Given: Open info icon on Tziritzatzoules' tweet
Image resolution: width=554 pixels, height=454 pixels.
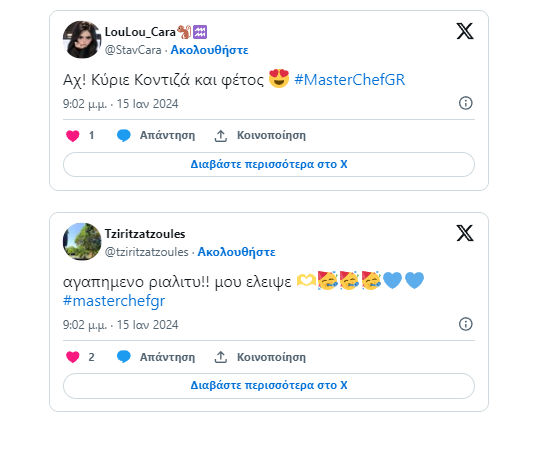Looking at the screenshot, I should [465, 324].
